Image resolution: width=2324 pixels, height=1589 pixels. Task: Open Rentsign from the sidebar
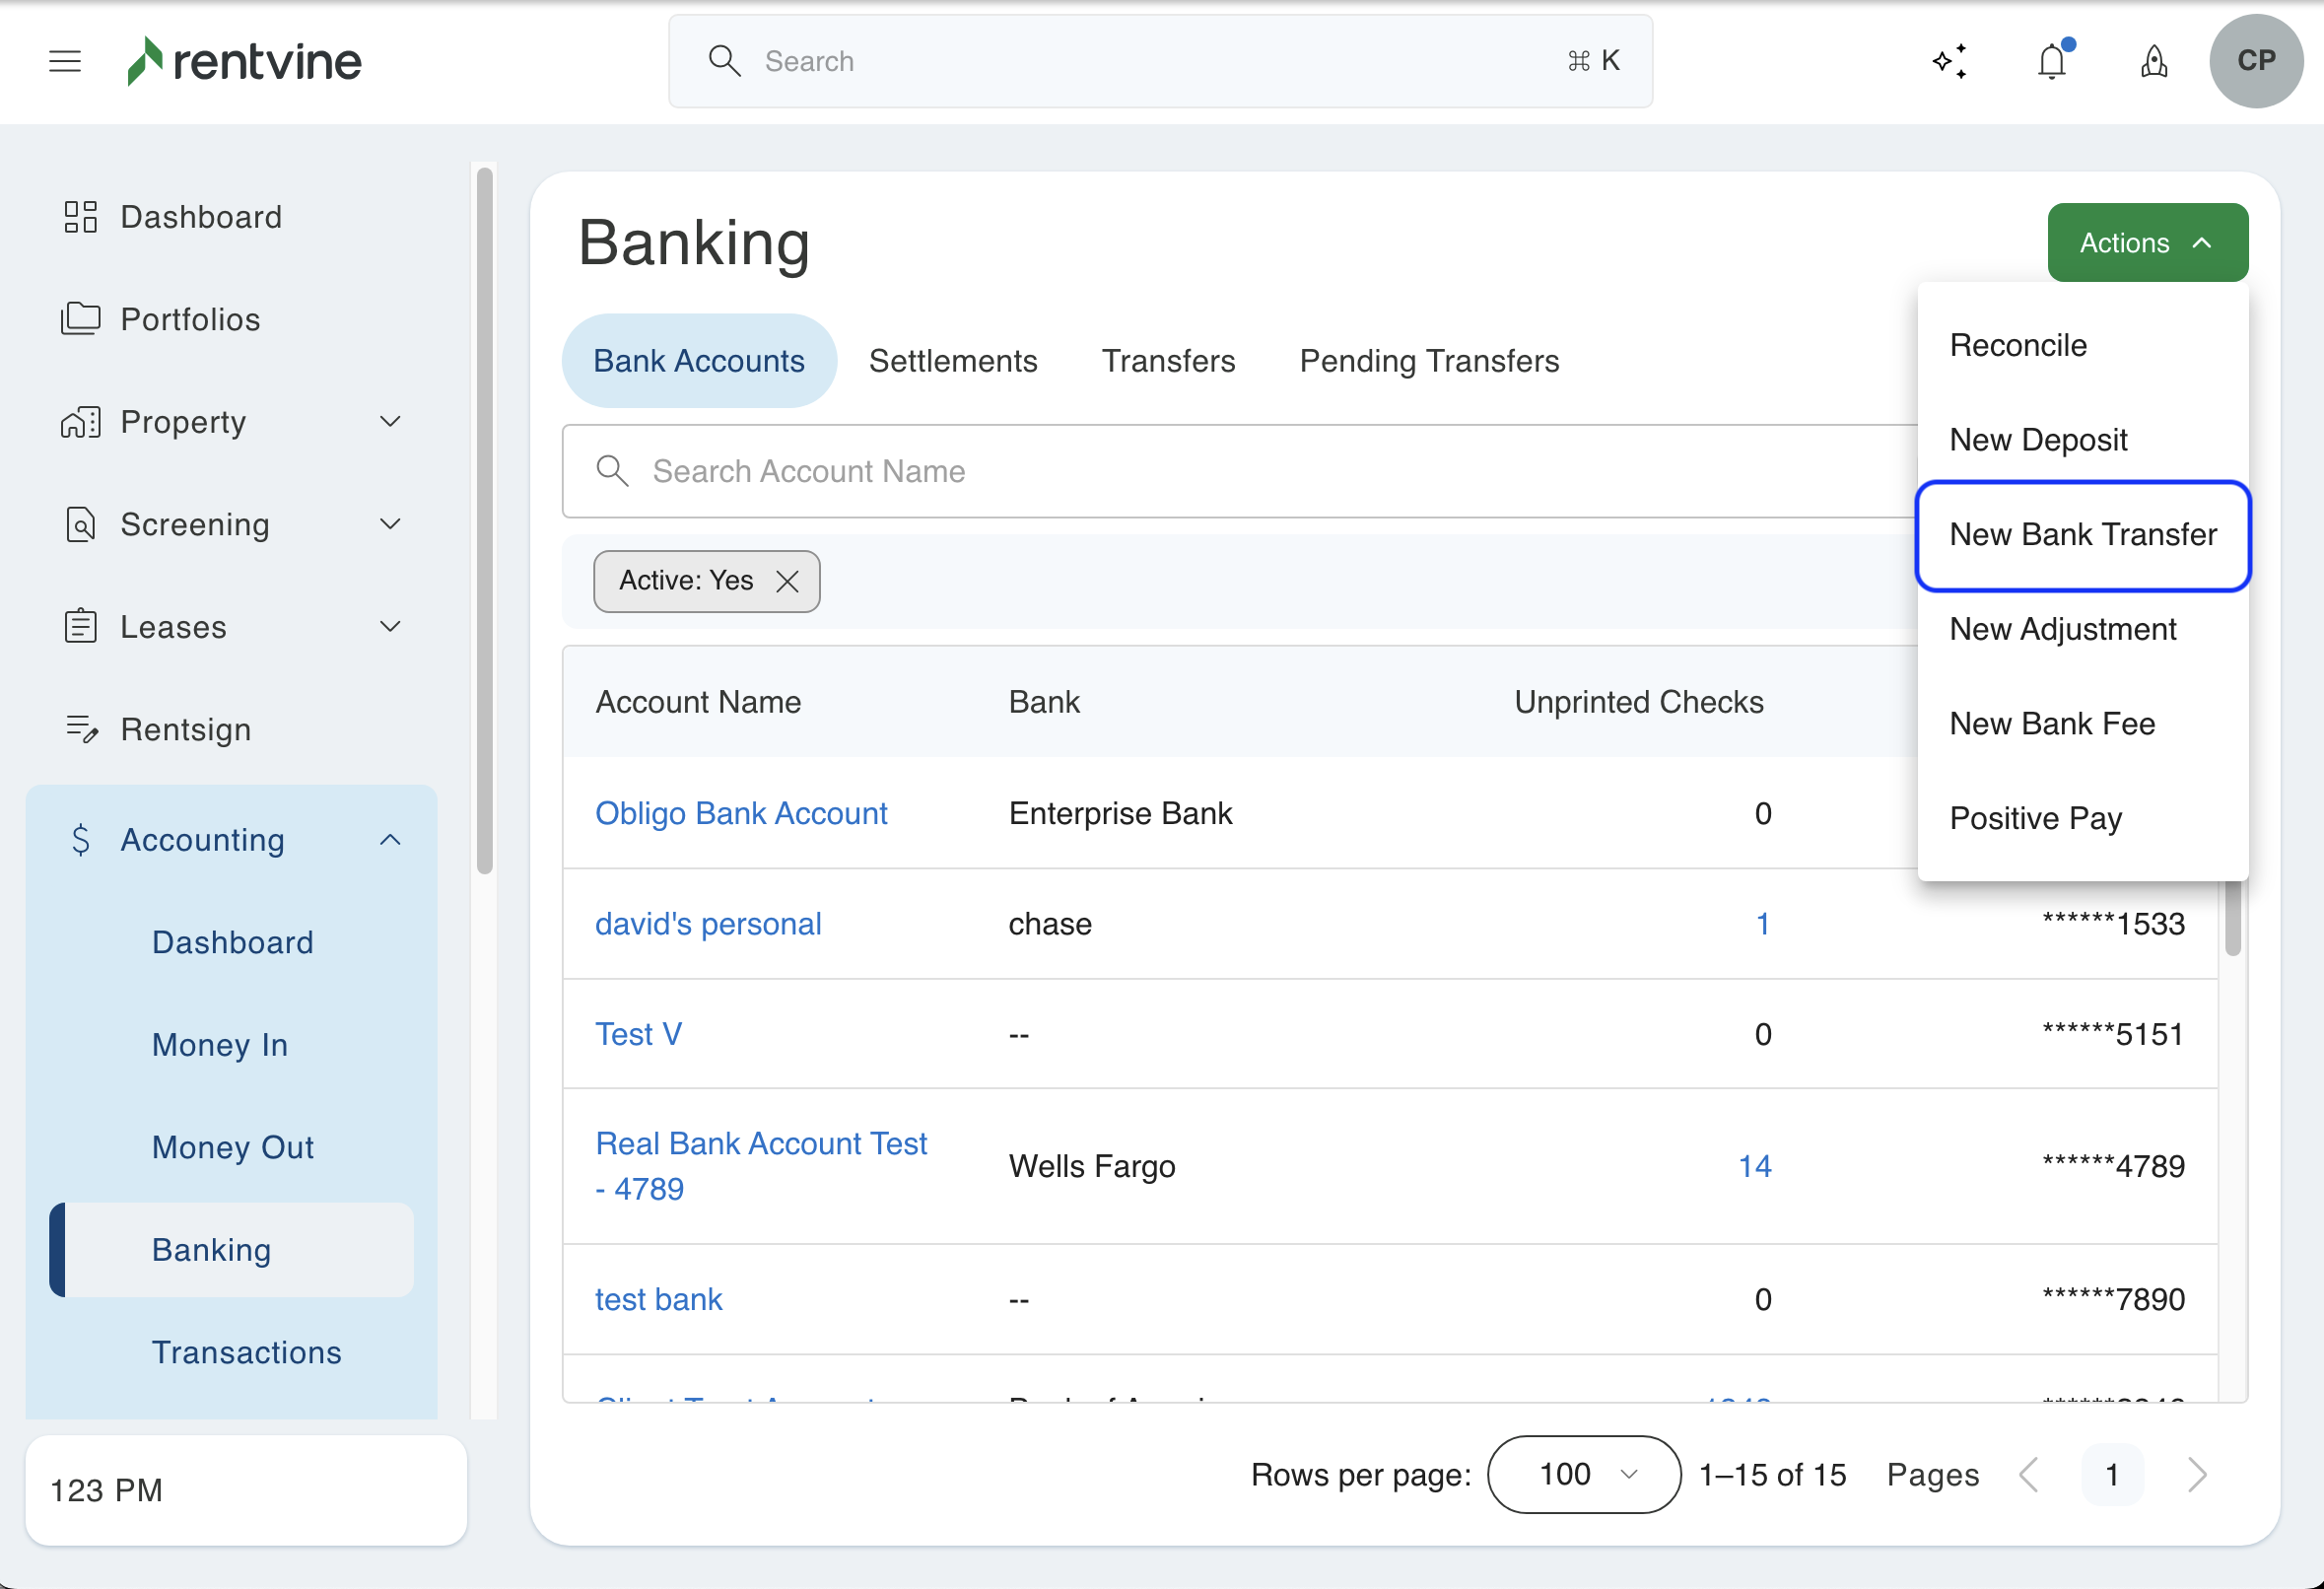(185, 729)
